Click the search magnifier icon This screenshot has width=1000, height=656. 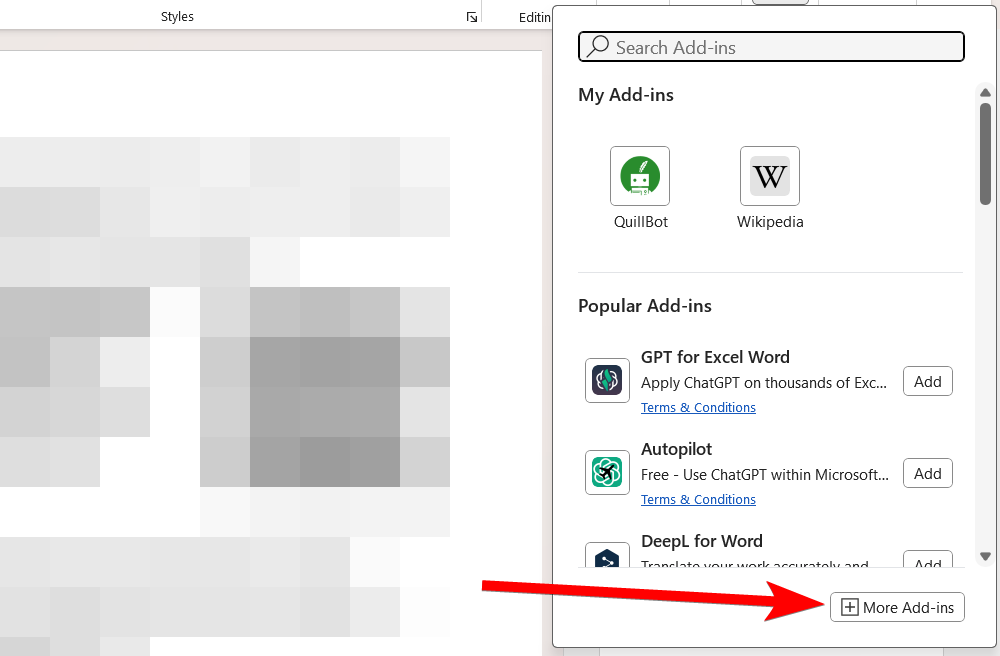598,47
